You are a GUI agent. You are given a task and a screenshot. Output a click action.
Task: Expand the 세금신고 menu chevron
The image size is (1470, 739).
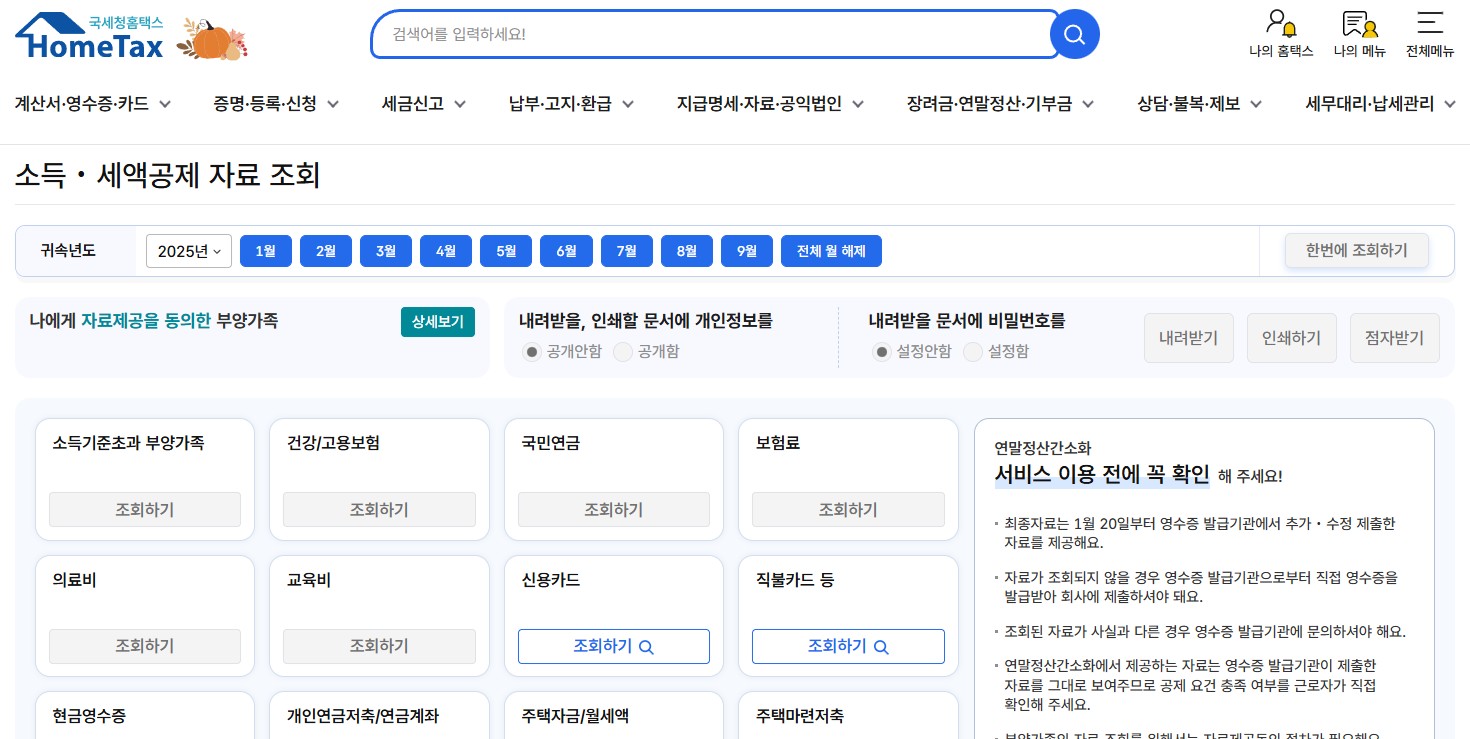[x=459, y=103]
